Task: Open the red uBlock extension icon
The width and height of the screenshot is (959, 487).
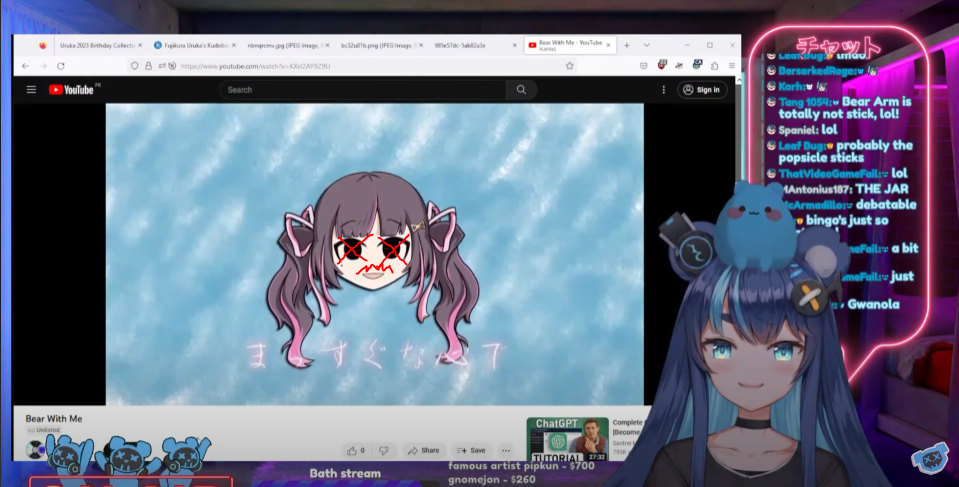Action: [662, 65]
